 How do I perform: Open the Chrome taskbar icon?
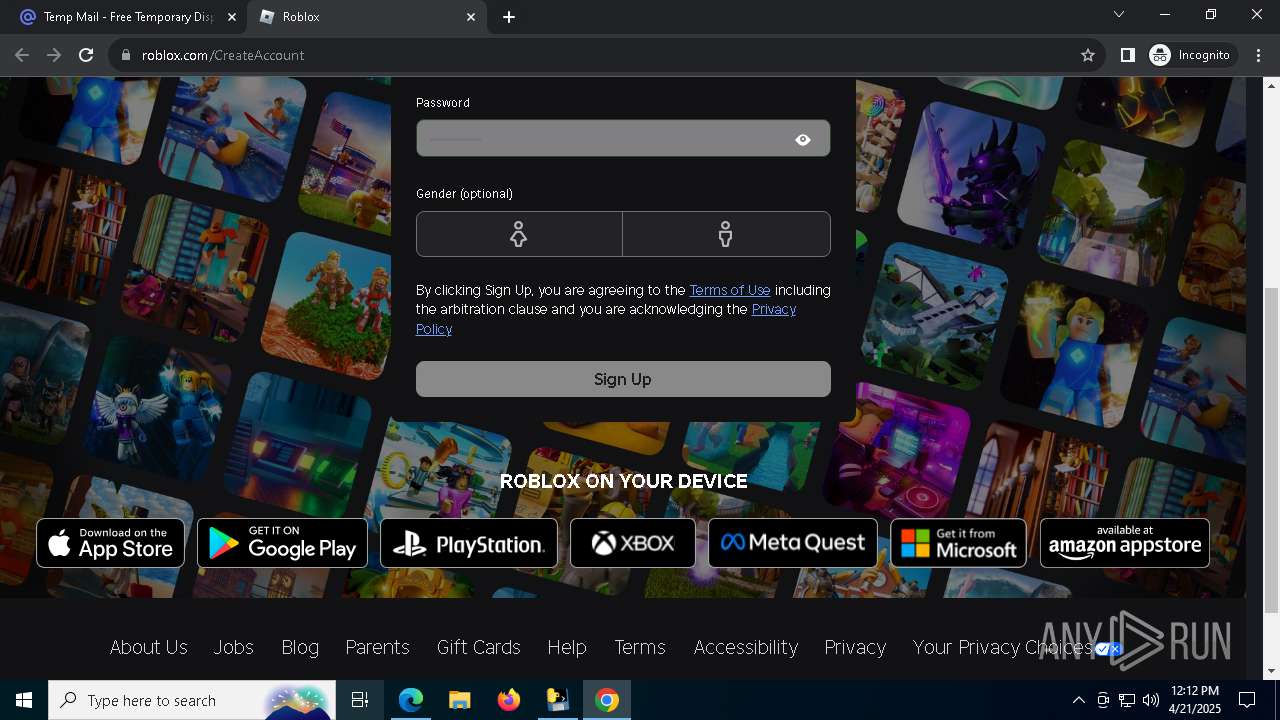(x=607, y=700)
